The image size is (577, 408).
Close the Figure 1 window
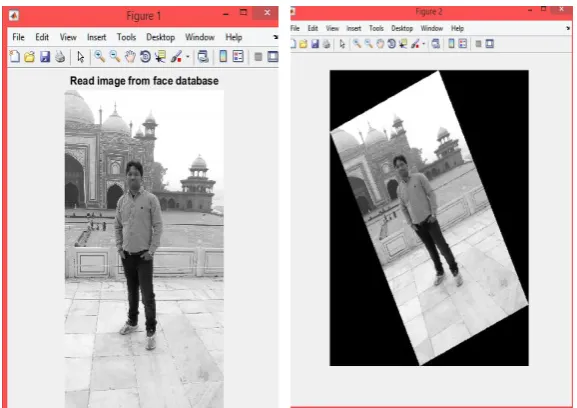point(267,13)
